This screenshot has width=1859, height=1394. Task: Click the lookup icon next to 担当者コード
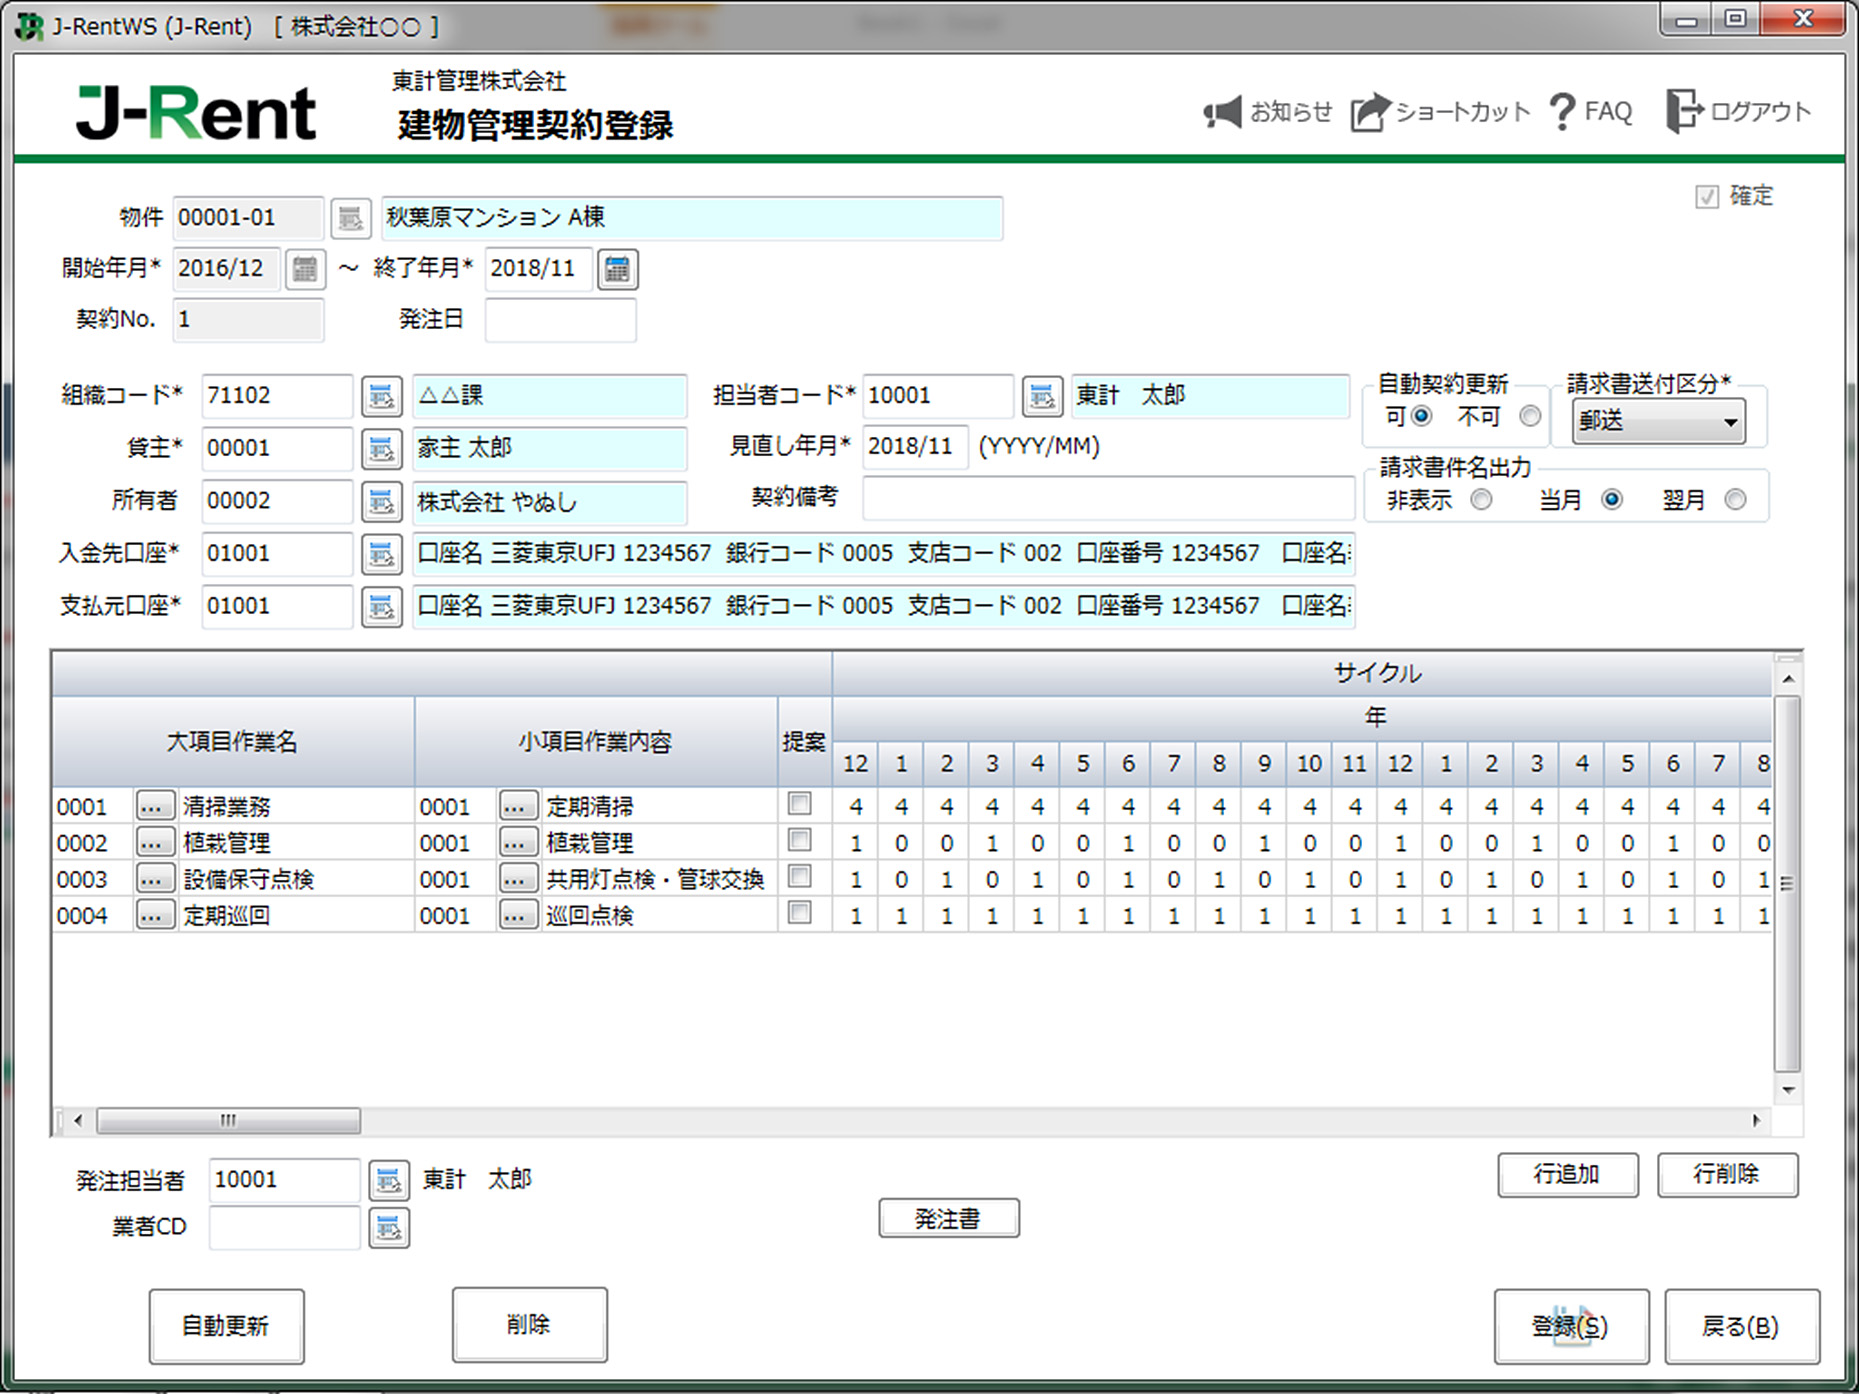point(1042,396)
